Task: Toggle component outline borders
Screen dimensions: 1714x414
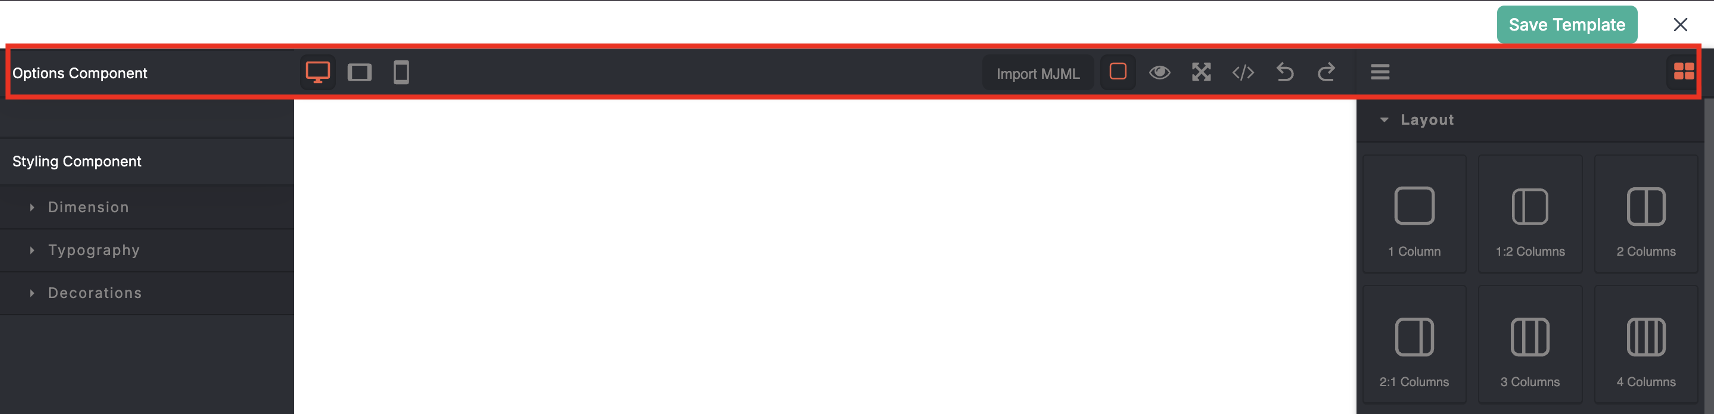Action: point(1118,72)
